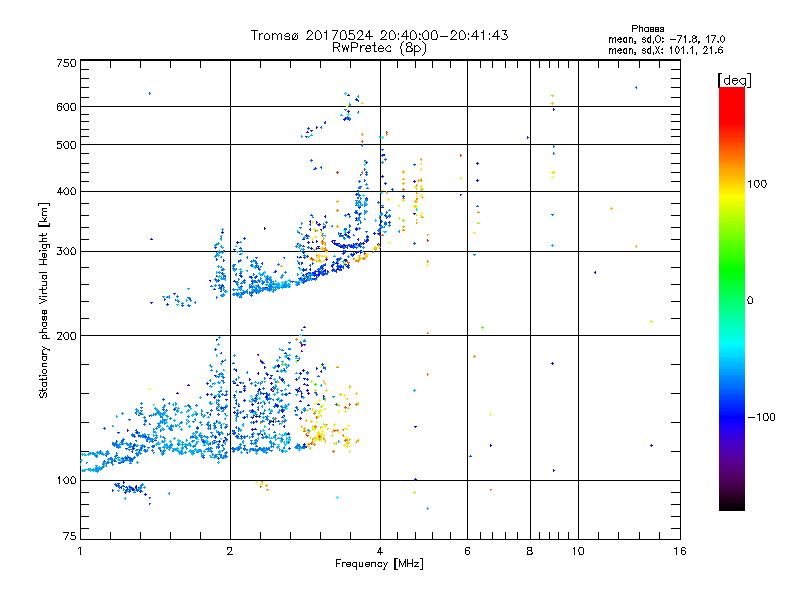This screenshot has width=800, height=600.
Task: Click the x-axis tick label '8'
Action: tap(530, 551)
